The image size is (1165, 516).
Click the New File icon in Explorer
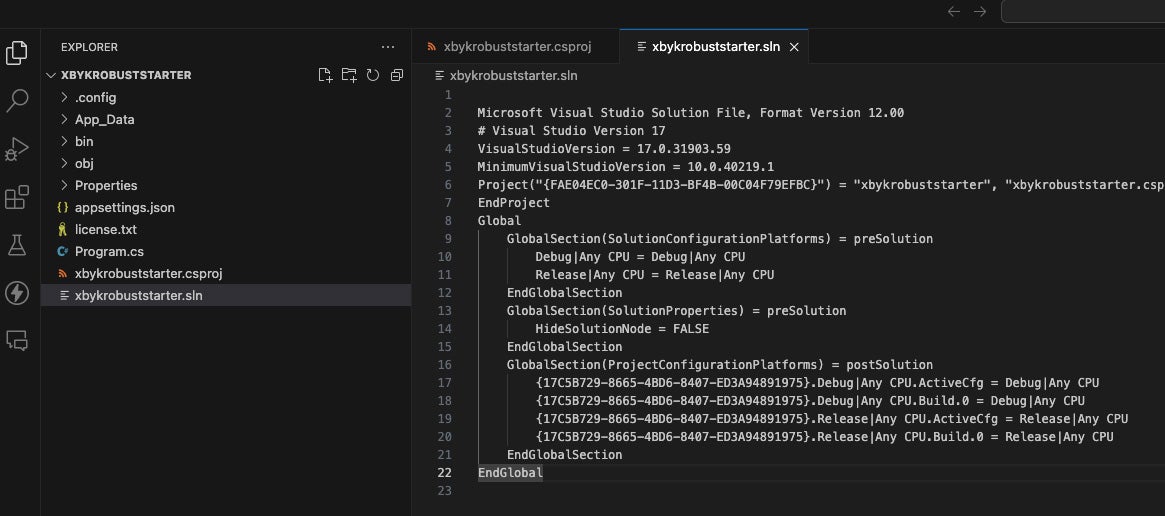tap(325, 75)
